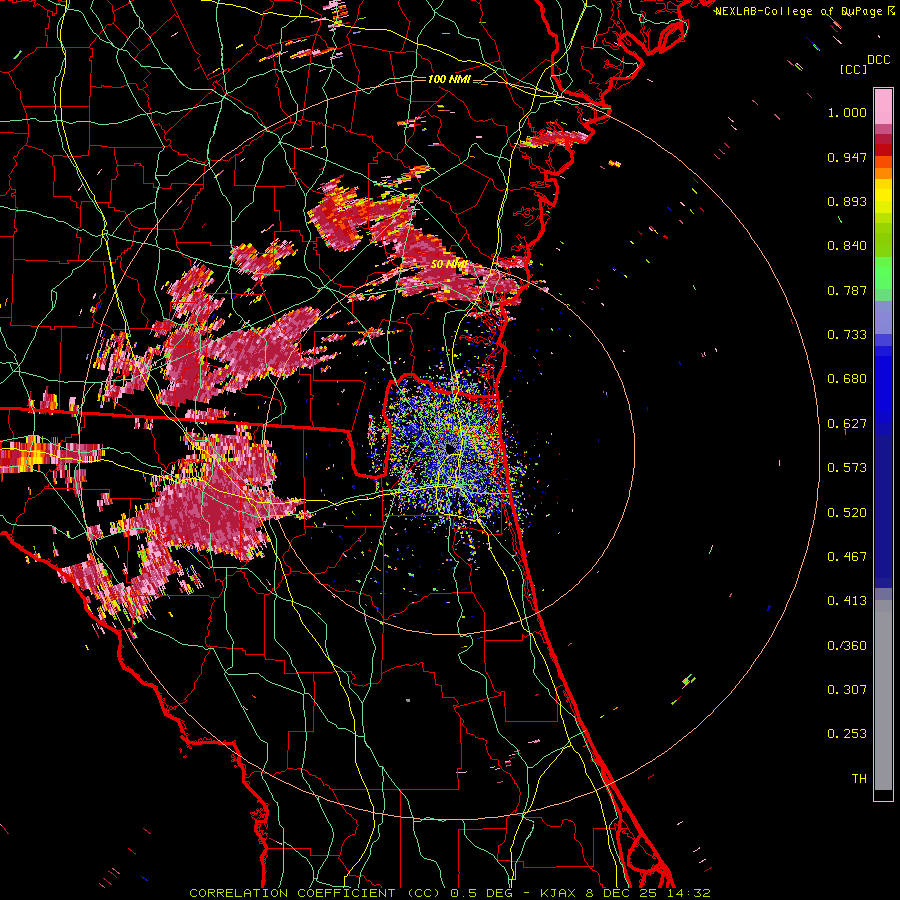Select the 0.253 scale value

click(x=847, y=734)
